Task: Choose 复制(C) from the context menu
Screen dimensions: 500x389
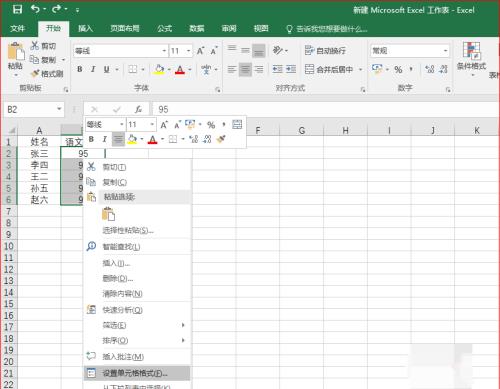Action: click(x=137, y=182)
